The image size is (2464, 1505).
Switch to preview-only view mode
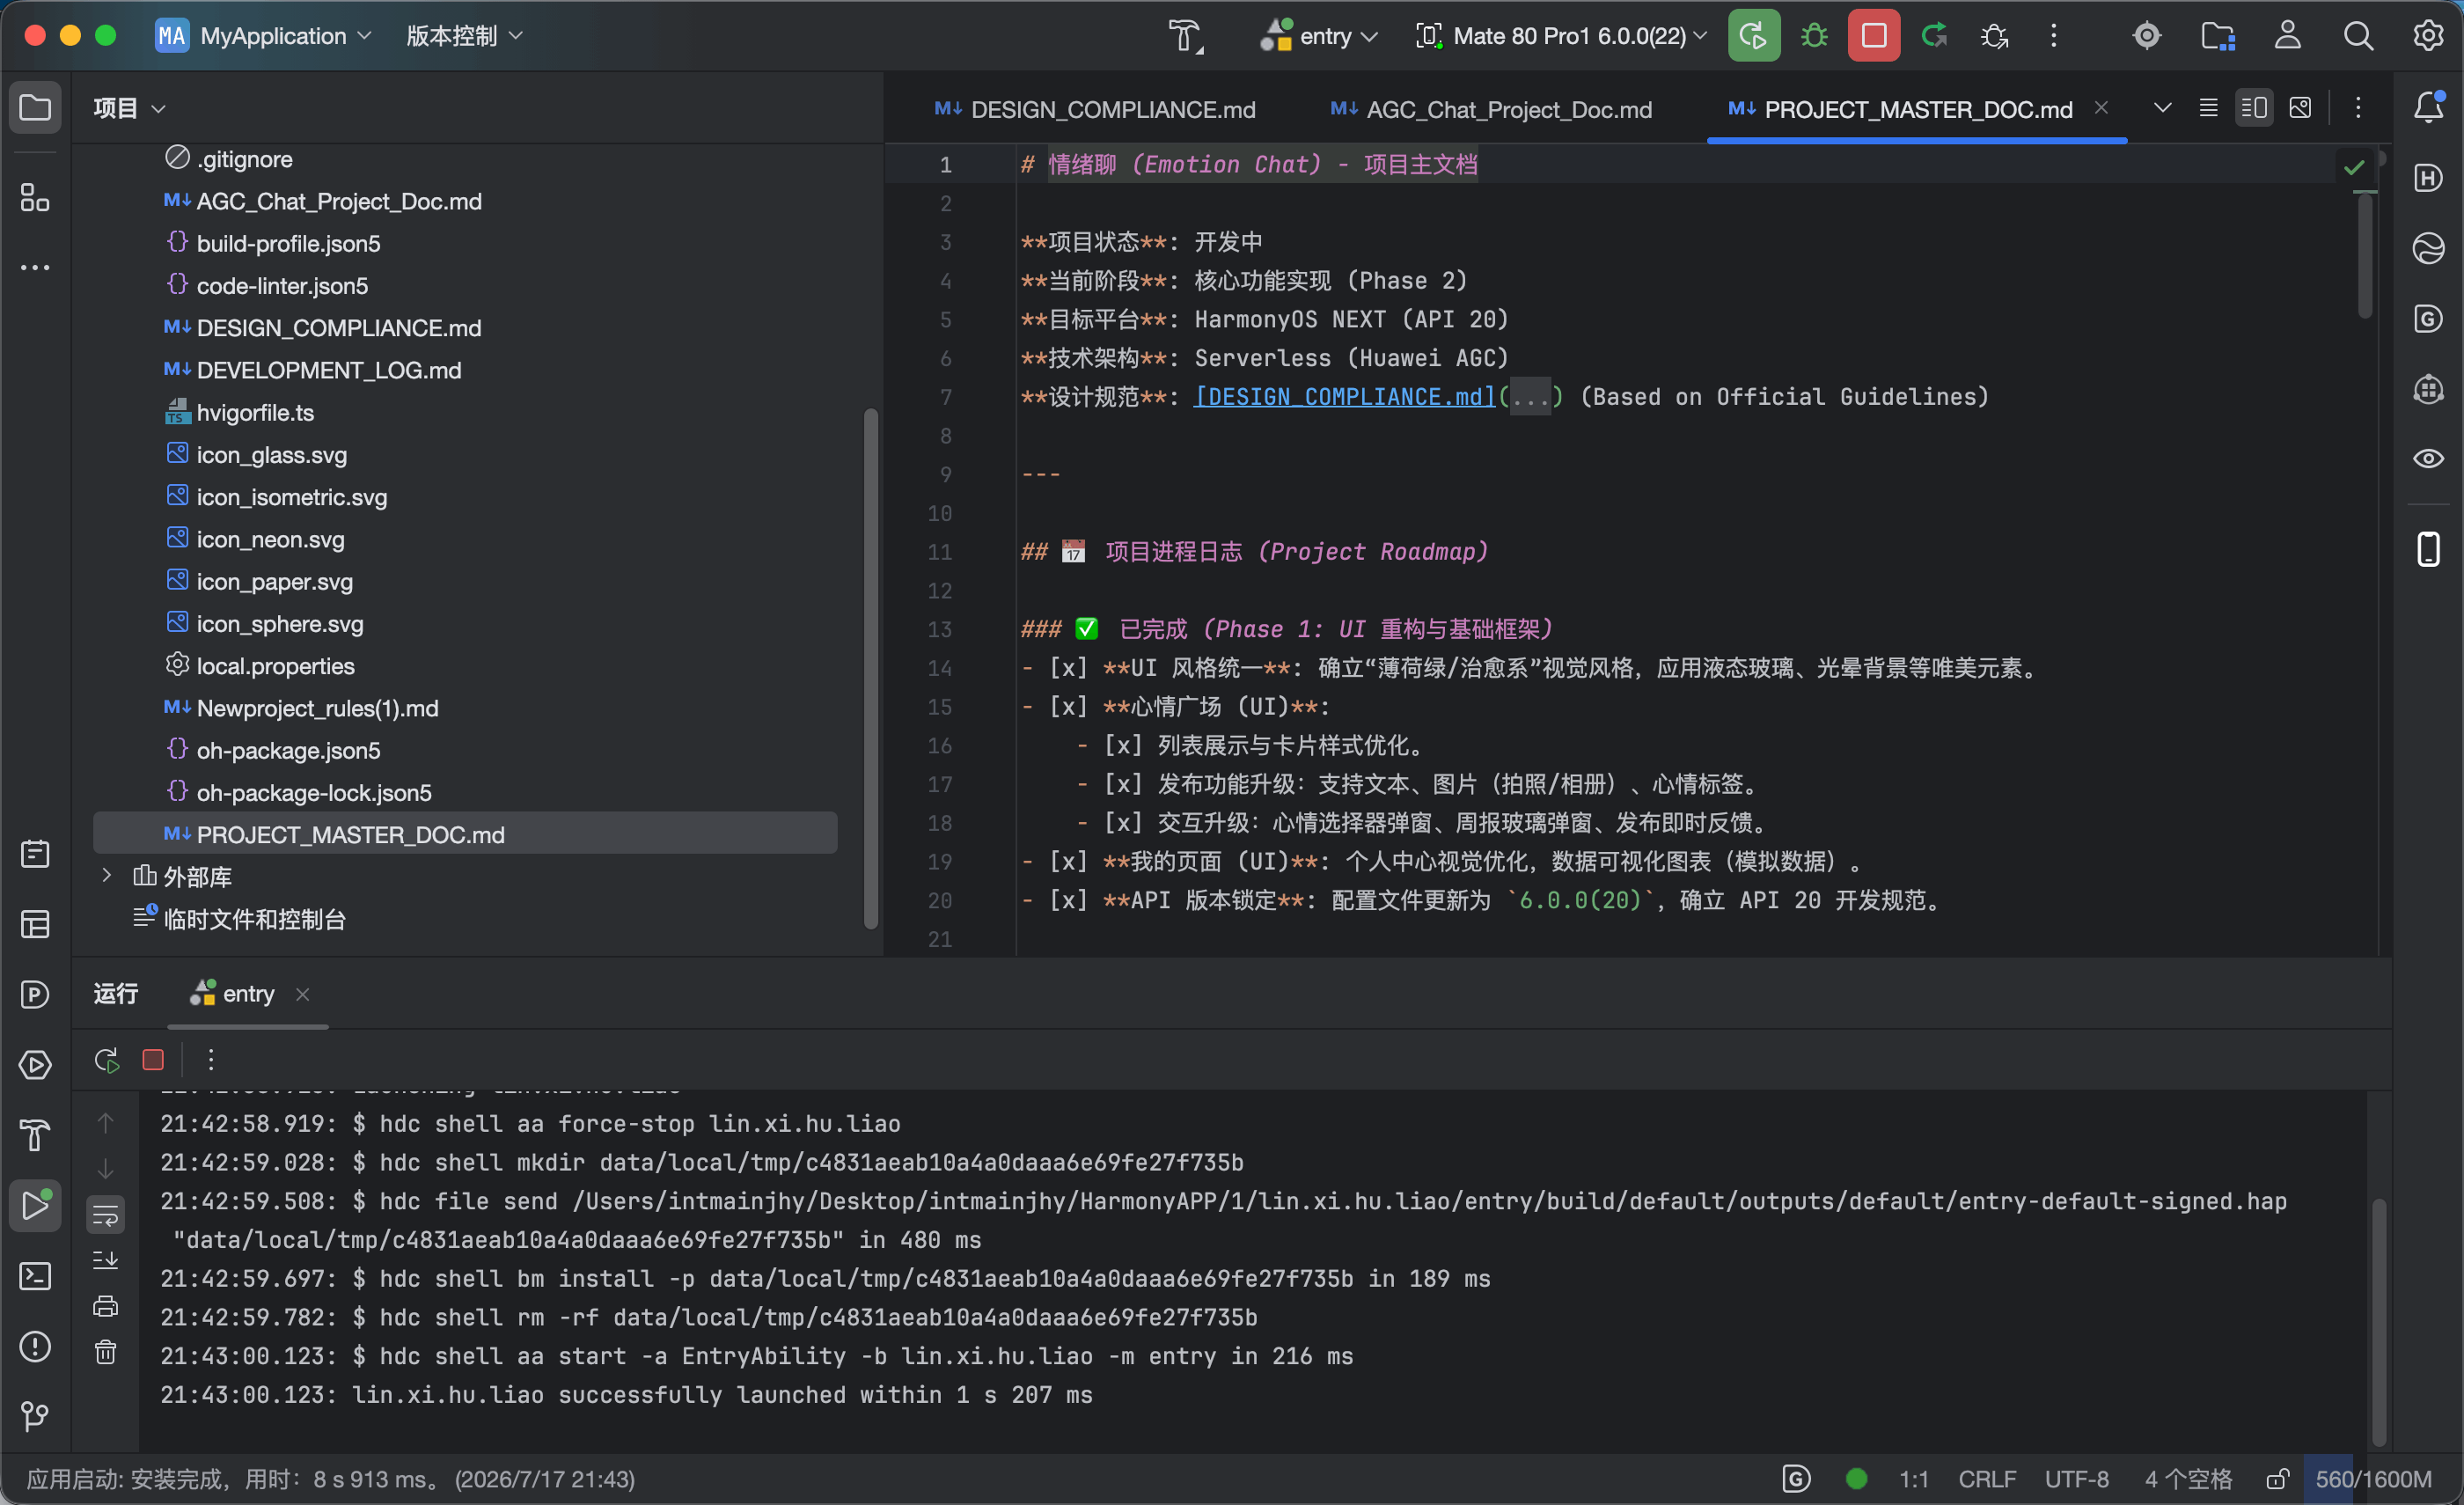(x=2300, y=107)
